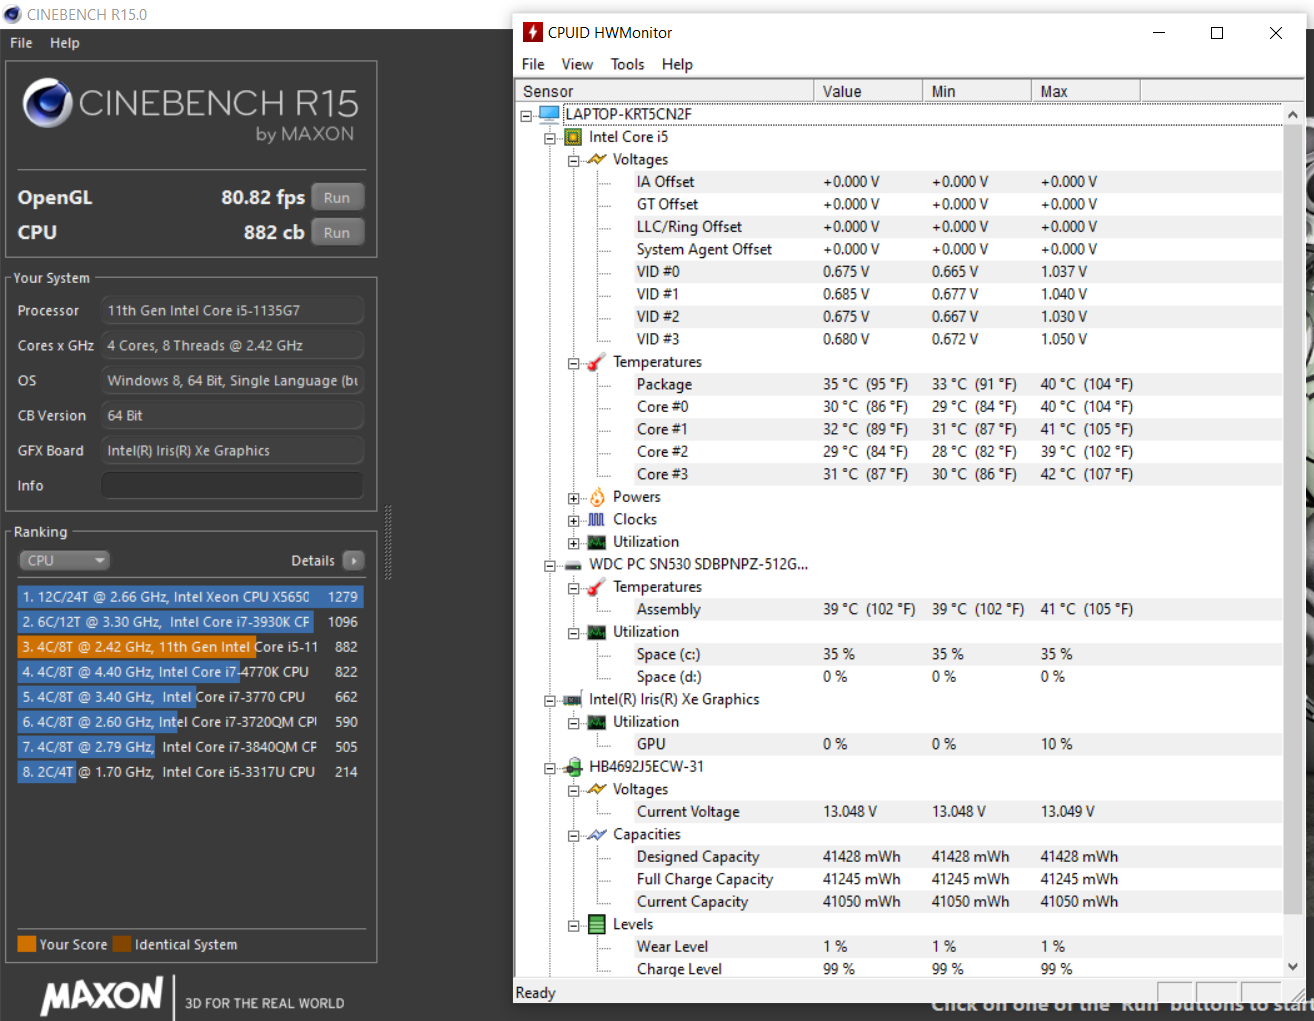Click the orange Your Score legend swatch
The width and height of the screenshot is (1314, 1021).
click(x=27, y=944)
